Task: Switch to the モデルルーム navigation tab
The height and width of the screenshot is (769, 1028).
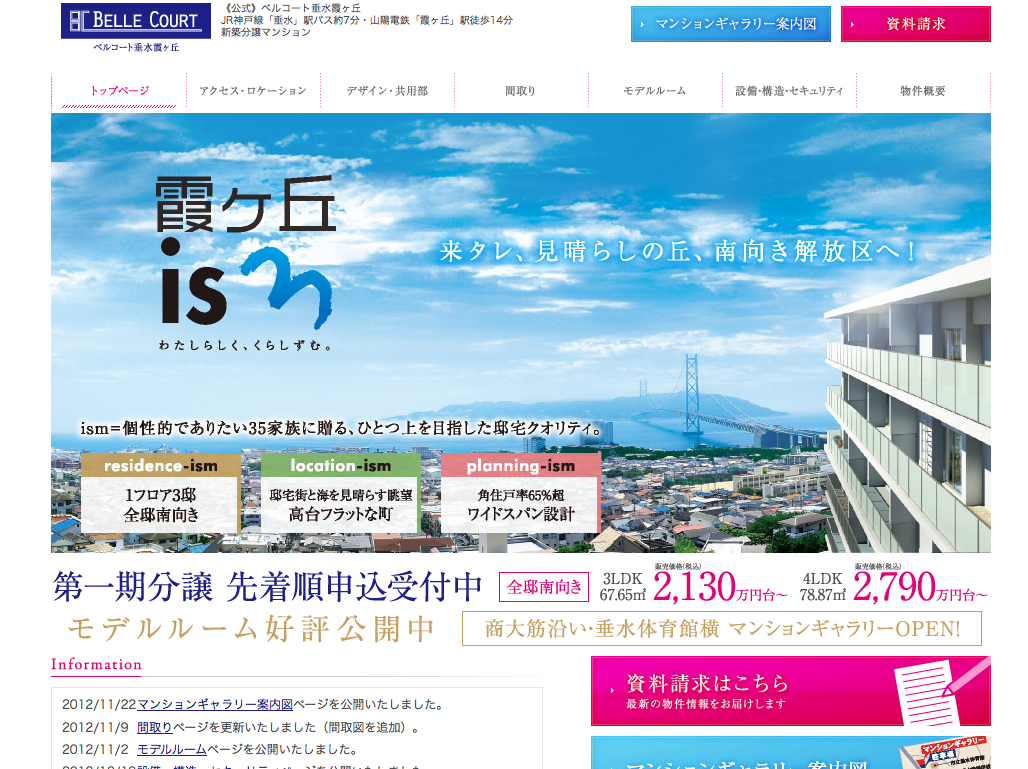Action: [x=655, y=91]
